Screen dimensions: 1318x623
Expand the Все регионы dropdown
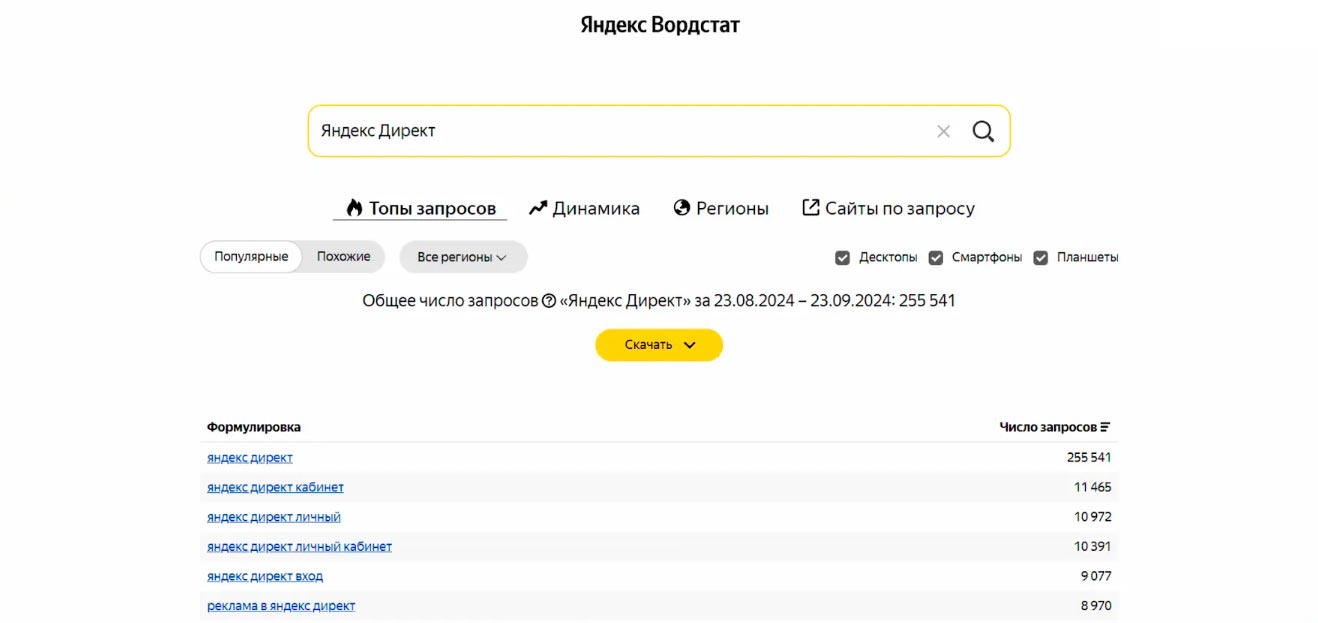(x=462, y=257)
